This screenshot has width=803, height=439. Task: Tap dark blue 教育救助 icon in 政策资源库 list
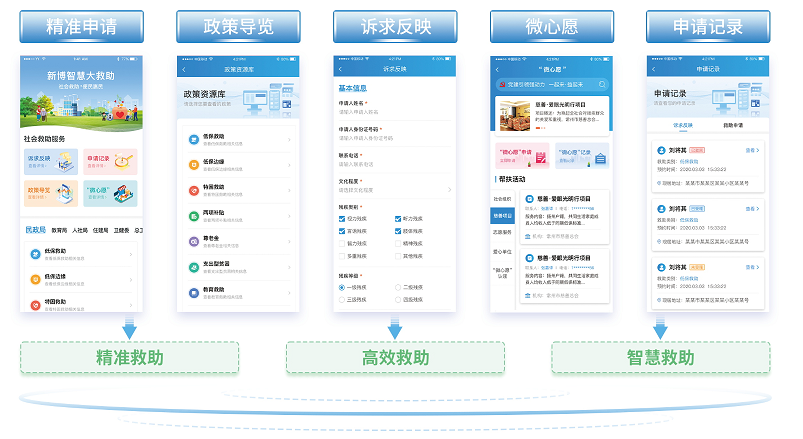pos(194,292)
